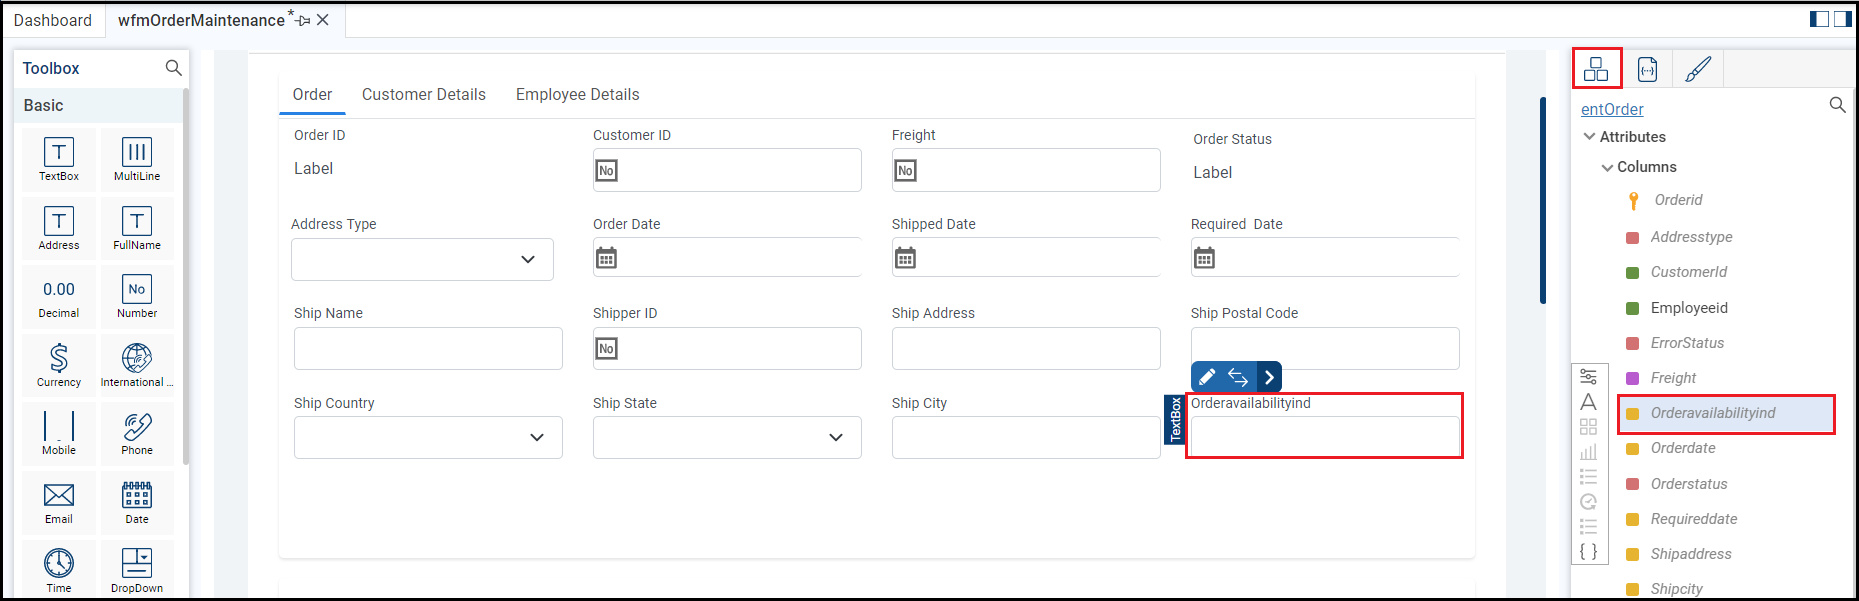The width and height of the screenshot is (1859, 601).
Task: Open the Order Date calendar picker
Action: click(x=606, y=259)
